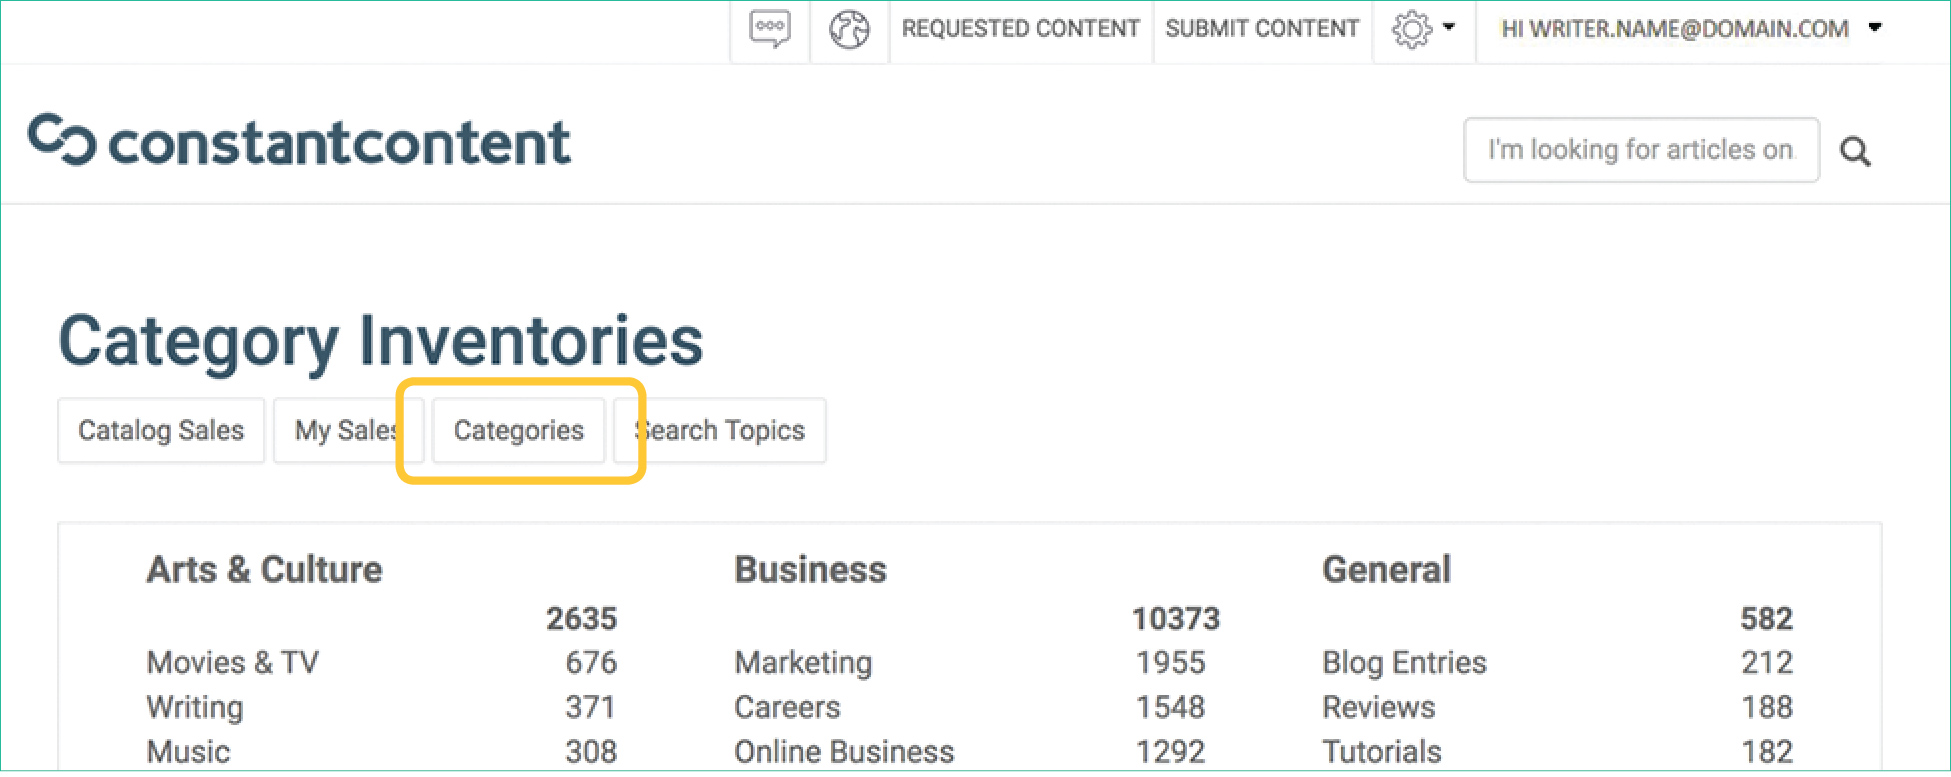Select the Categories tab
The height and width of the screenshot is (777, 1951).
click(518, 431)
